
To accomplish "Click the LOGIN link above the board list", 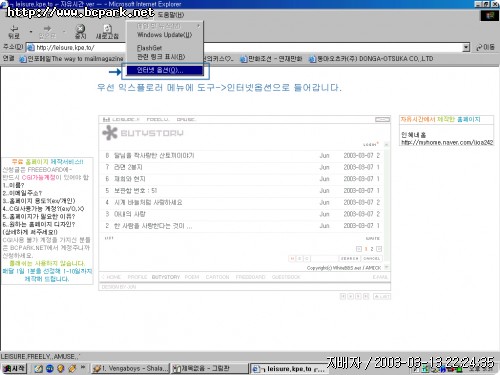I will pos(371,144).
